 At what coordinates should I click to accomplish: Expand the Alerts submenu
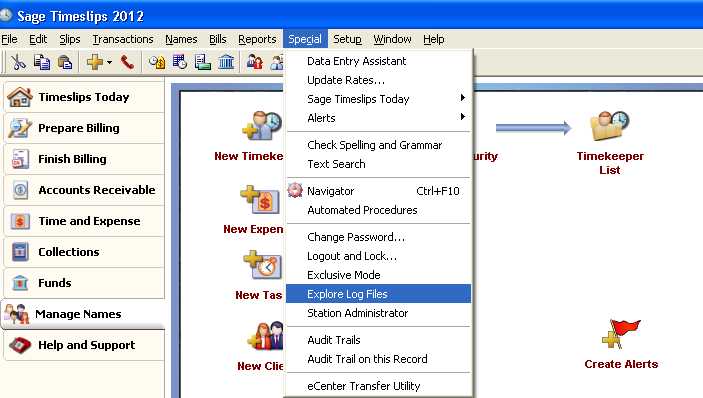(378, 118)
